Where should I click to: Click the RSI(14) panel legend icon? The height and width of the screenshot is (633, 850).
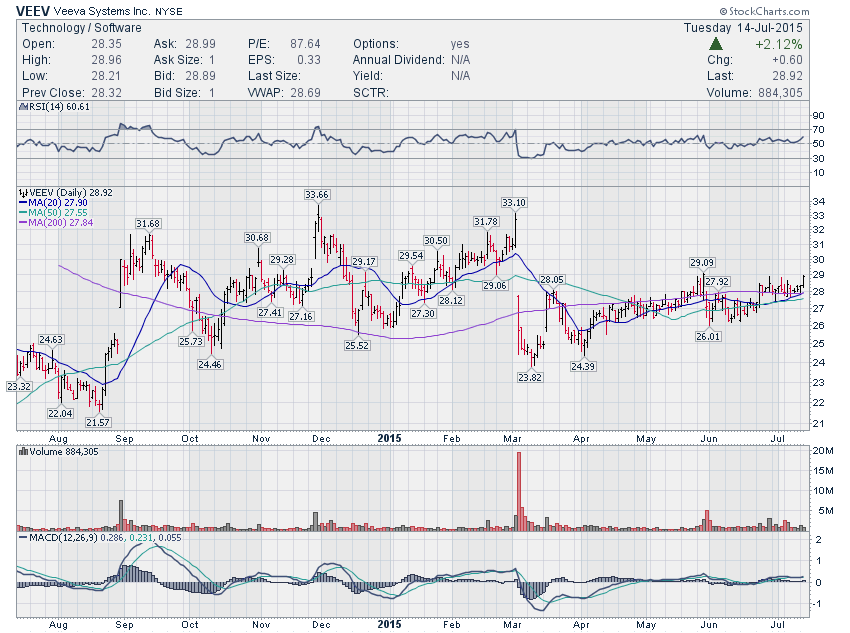(x=23, y=107)
